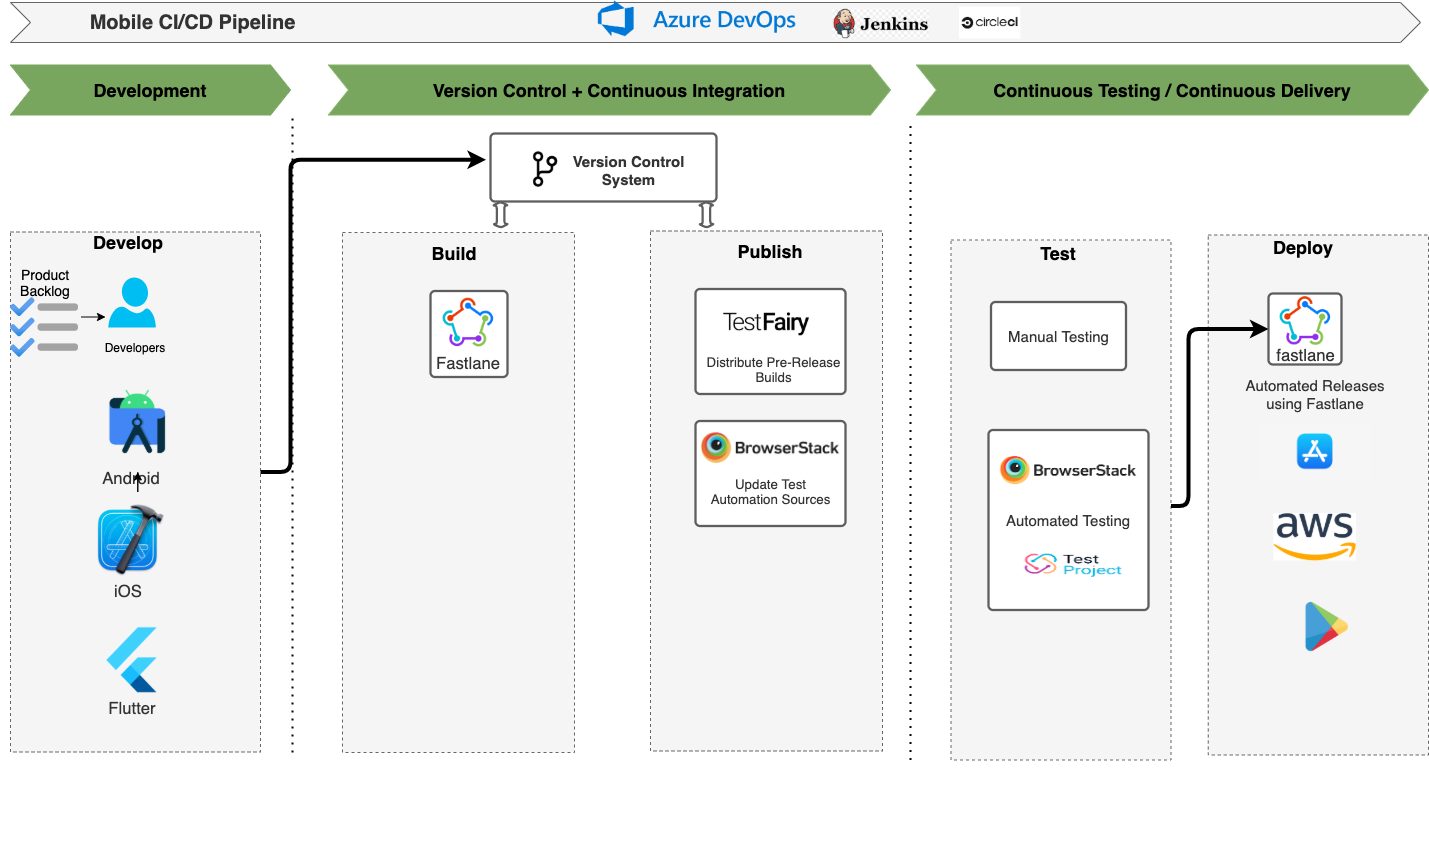Screen dimensions: 1429x844
Task: Click the AWS logo
Action: point(1315,535)
